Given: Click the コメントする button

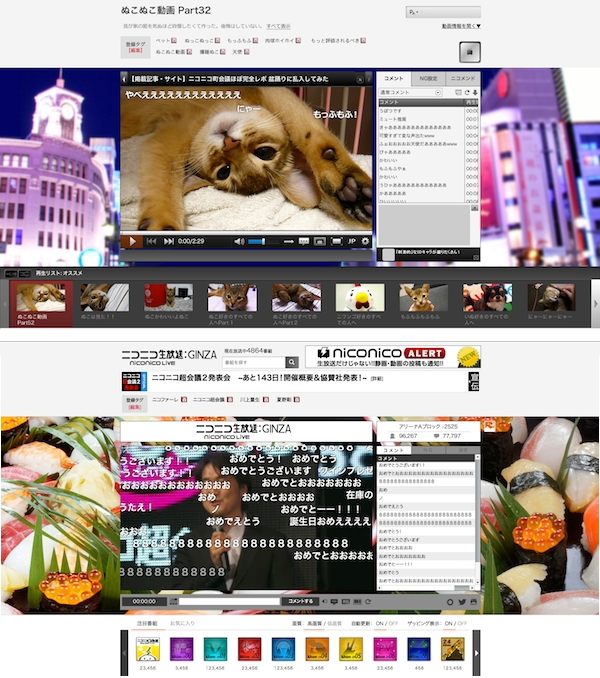Looking at the screenshot, I should [300, 601].
